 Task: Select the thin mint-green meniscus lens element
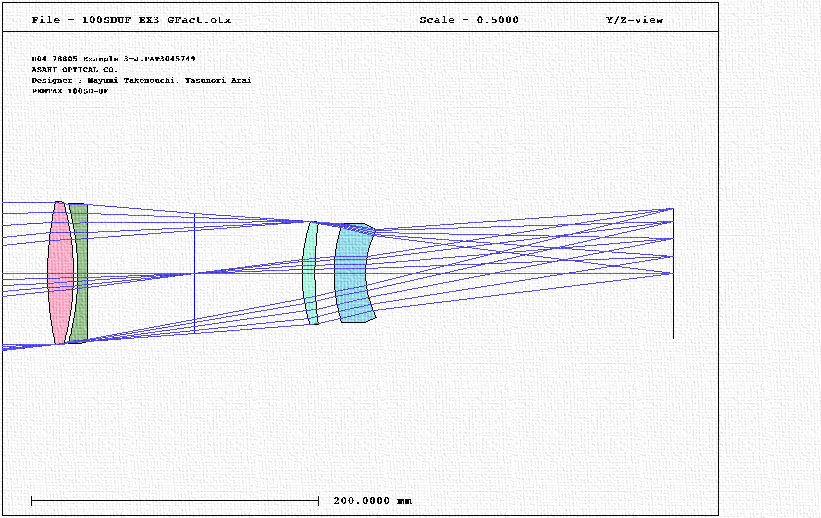pos(310,273)
